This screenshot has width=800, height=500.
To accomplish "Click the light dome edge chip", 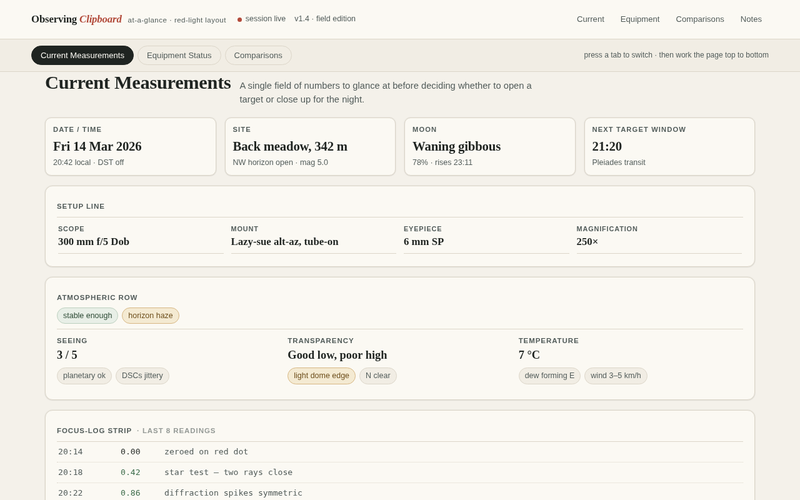I will pos(321,376).
